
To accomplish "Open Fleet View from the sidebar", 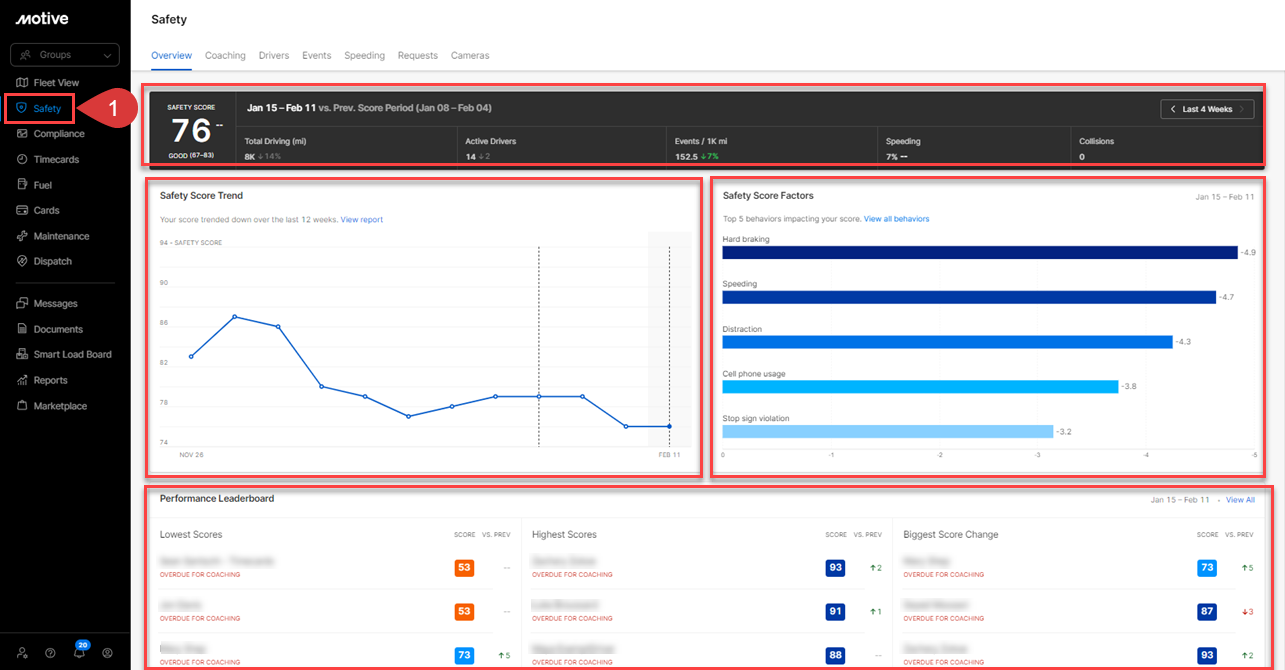I will point(55,83).
